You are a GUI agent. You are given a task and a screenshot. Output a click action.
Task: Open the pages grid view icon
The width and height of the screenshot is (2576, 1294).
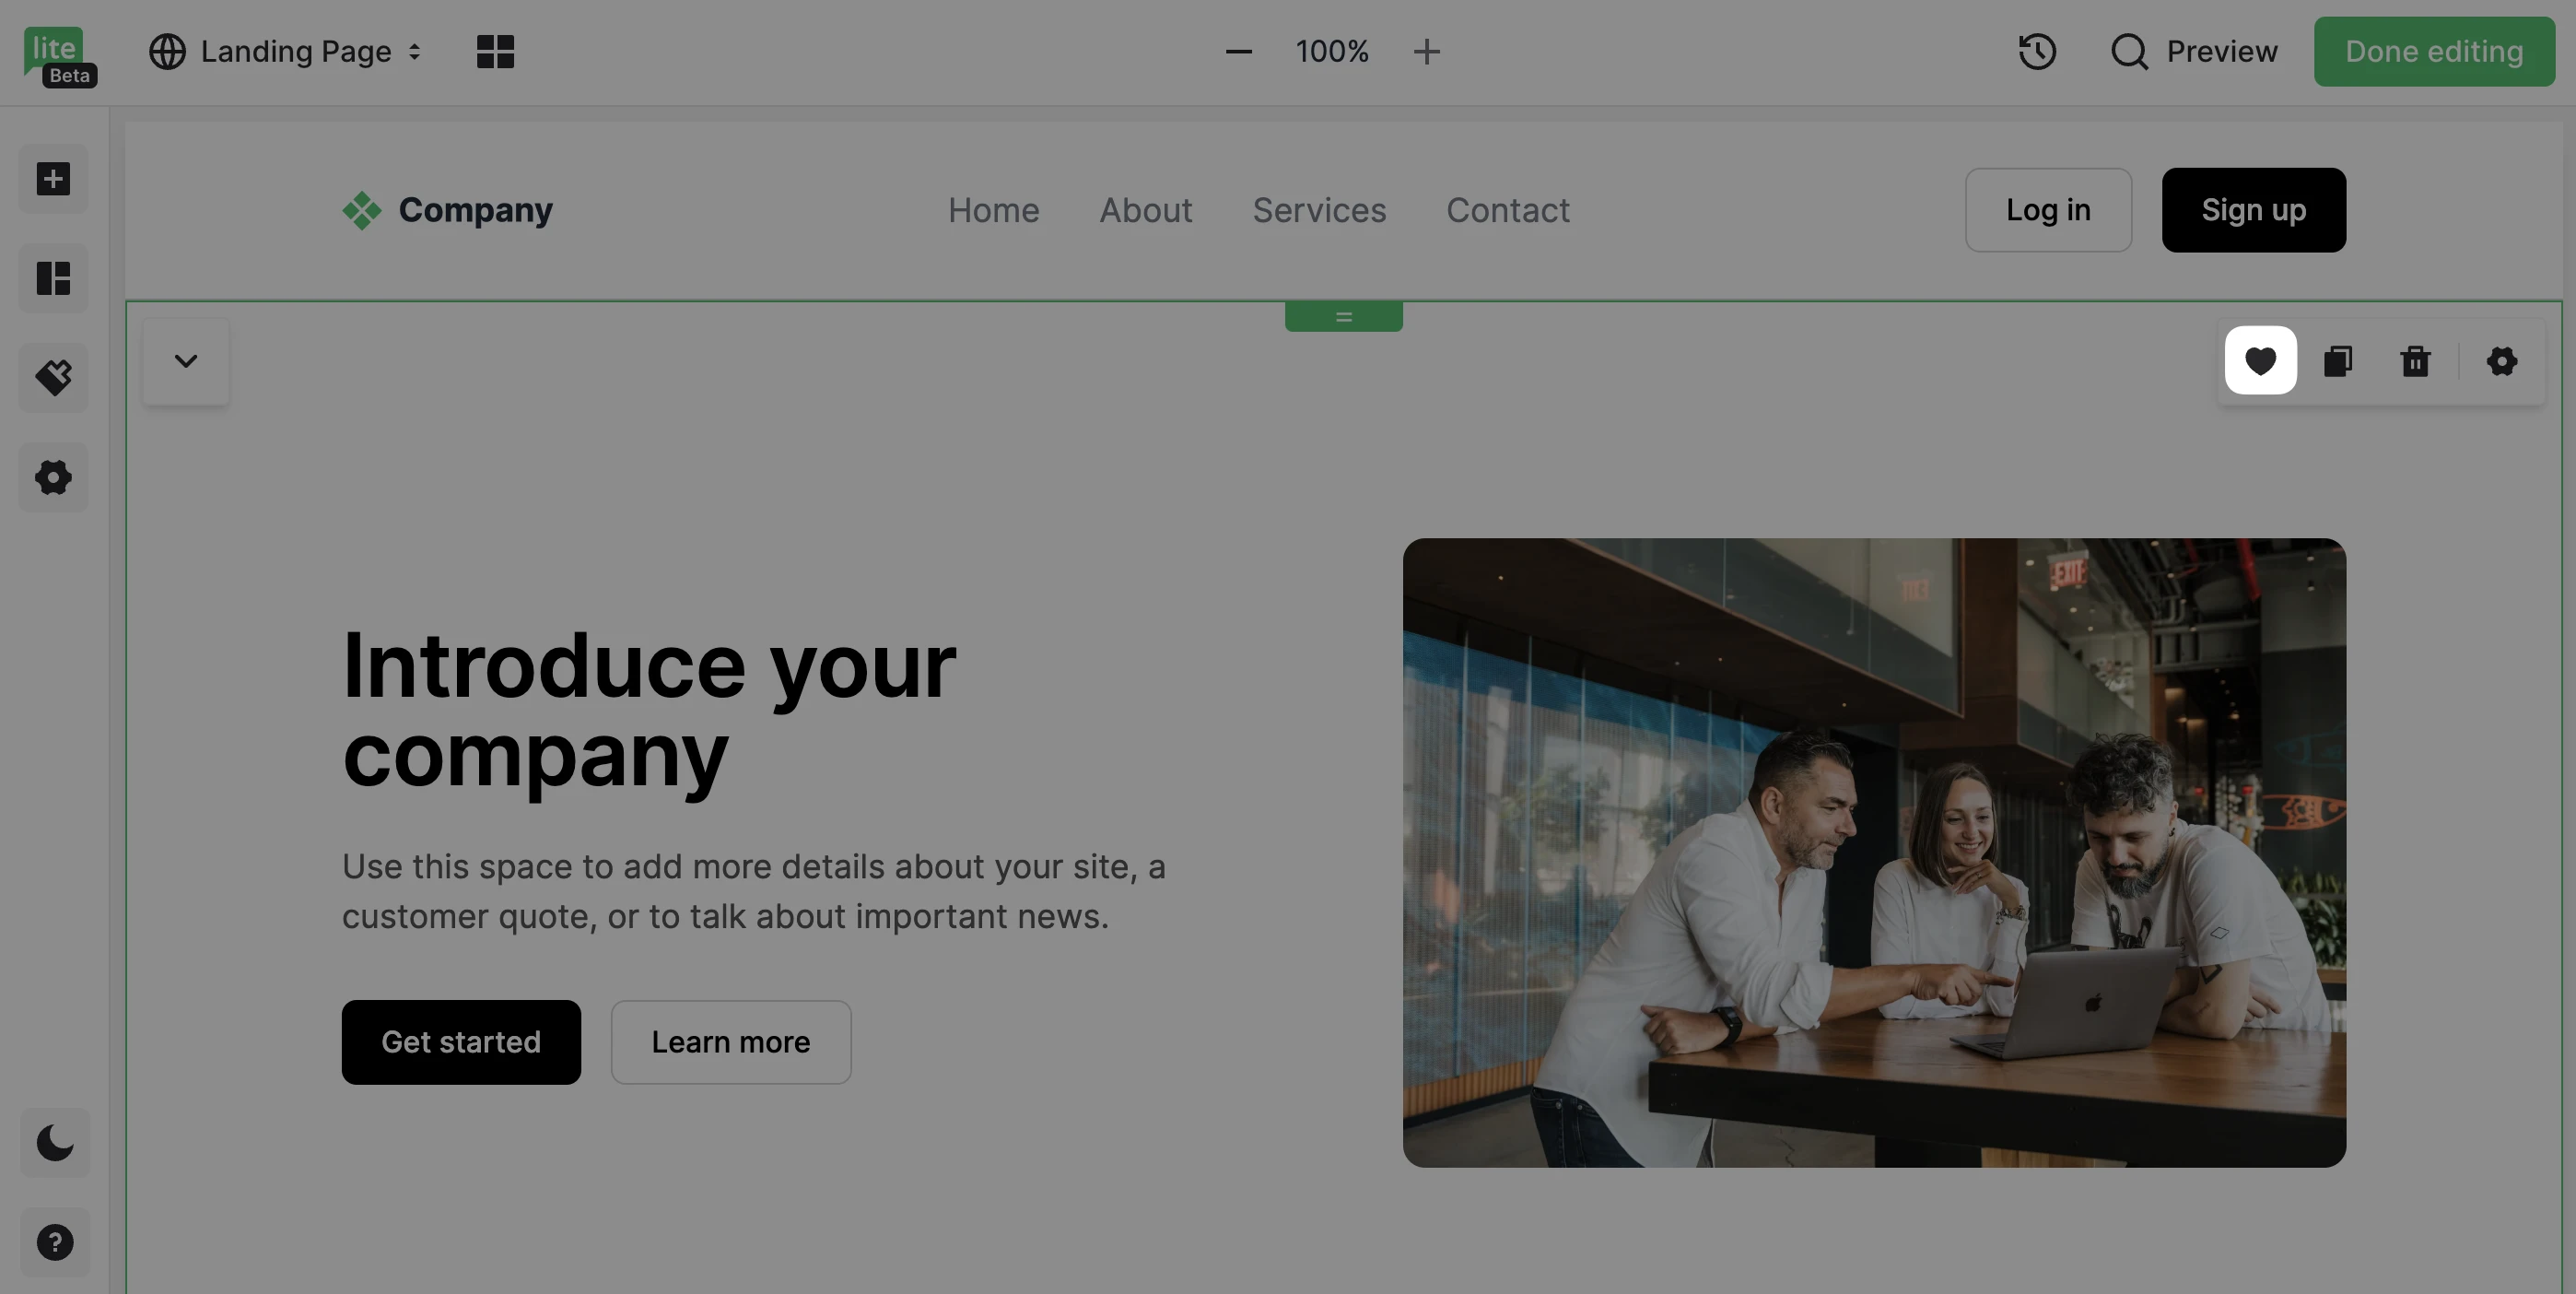[495, 51]
